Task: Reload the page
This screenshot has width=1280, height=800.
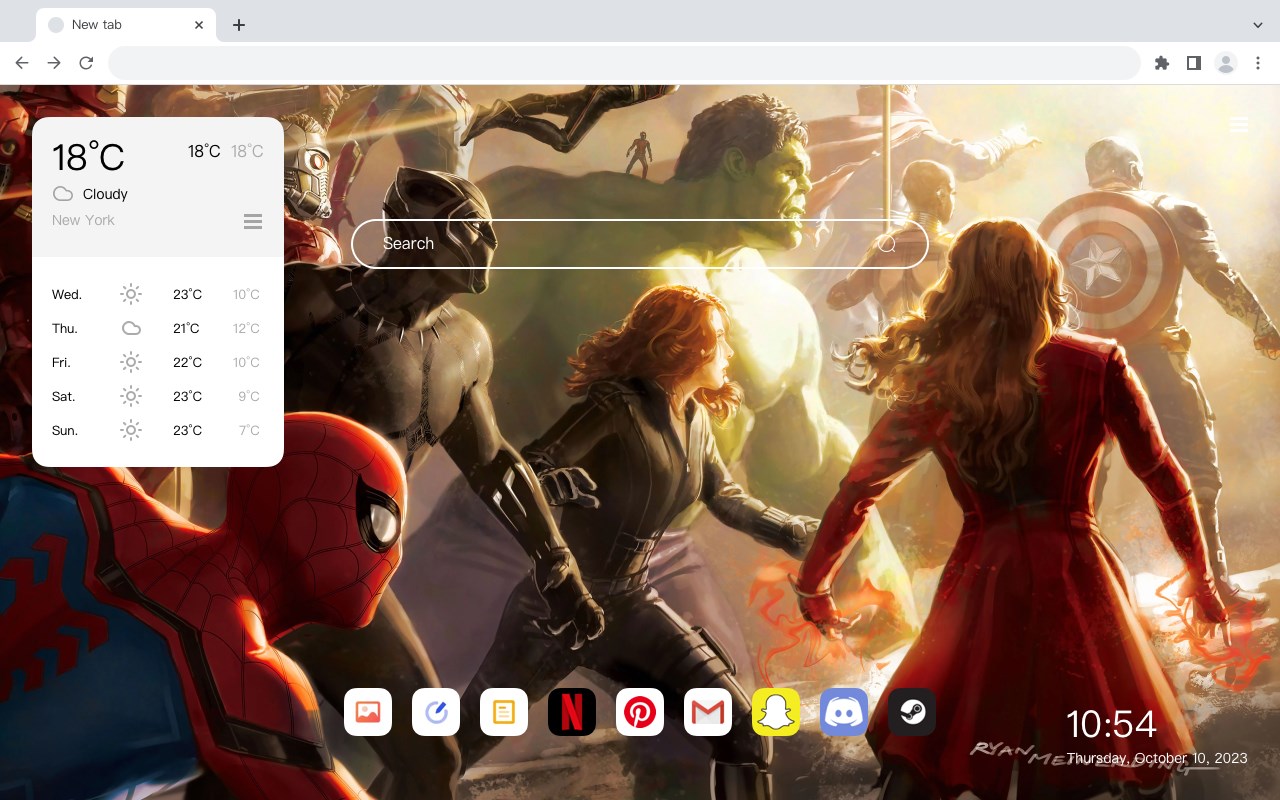Action: coord(86,63)
